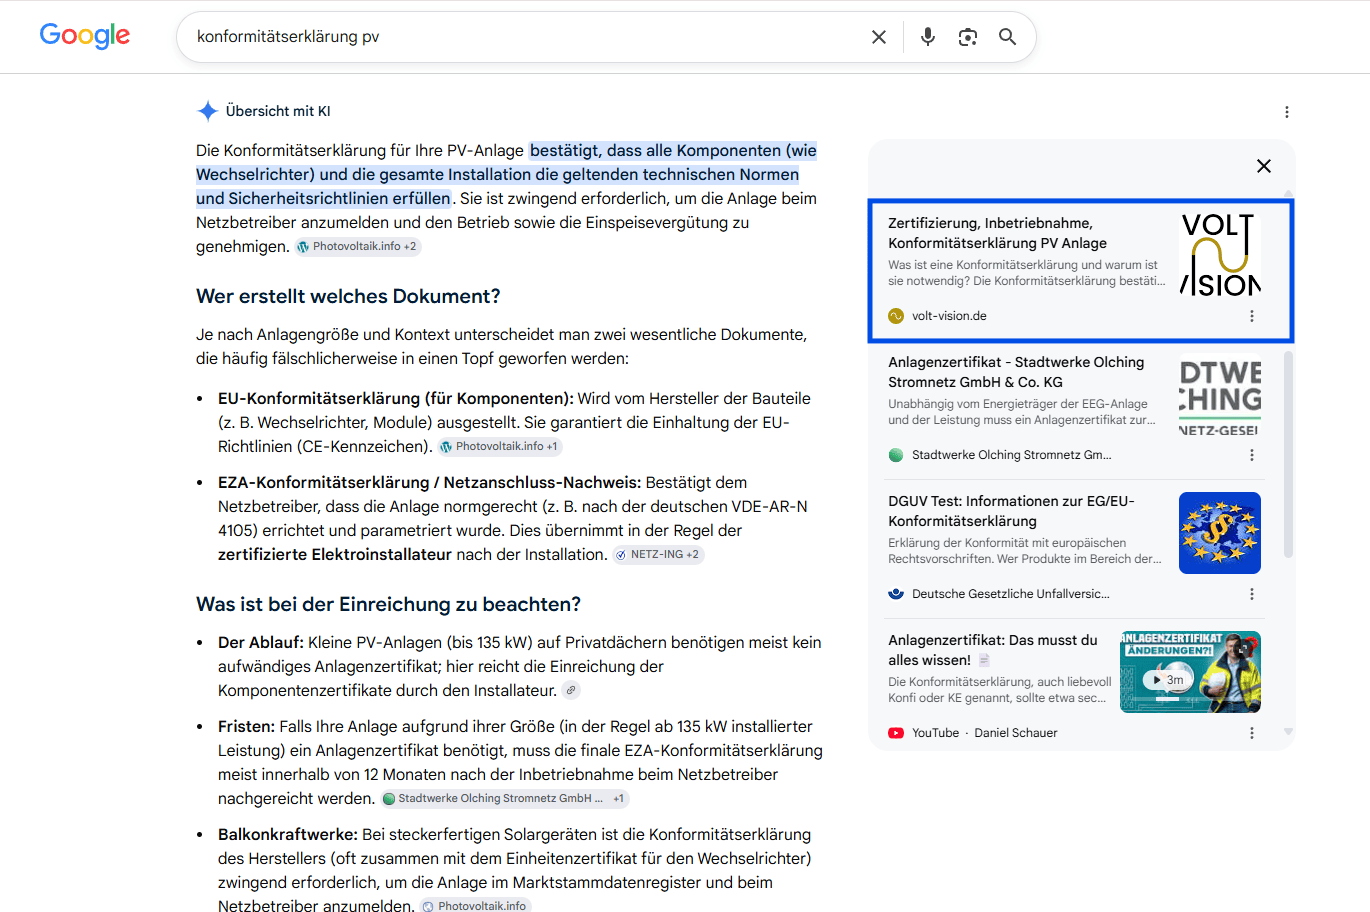Click 'volt-vision.de' source name
The height and width of the screenshot is (912, 1370).
(x=949, y=316)
